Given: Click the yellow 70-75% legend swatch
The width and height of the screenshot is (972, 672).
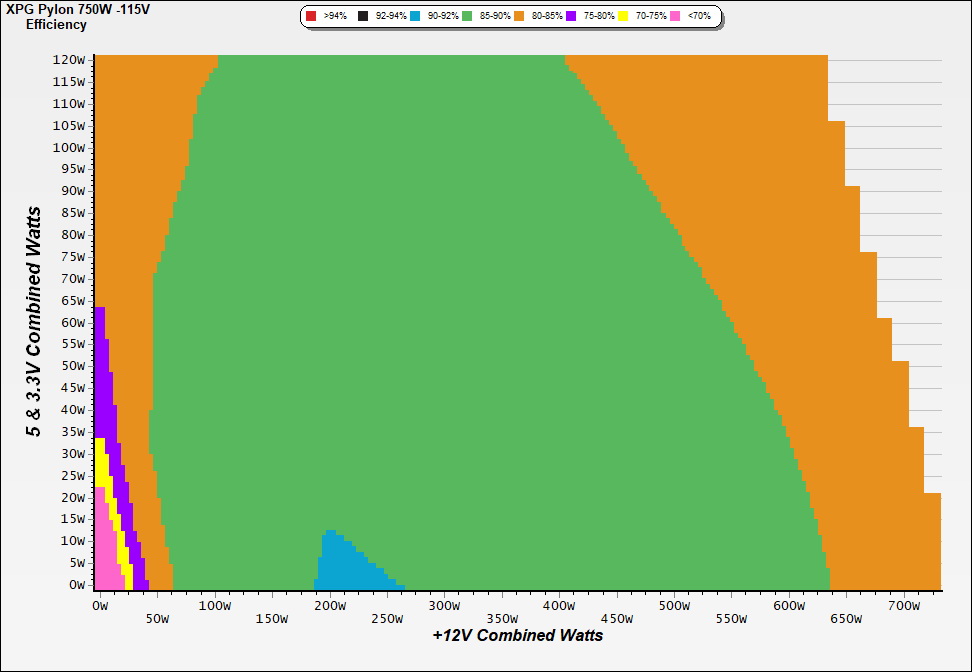Looking at the screenshot, I should click(x=623, y=17).
